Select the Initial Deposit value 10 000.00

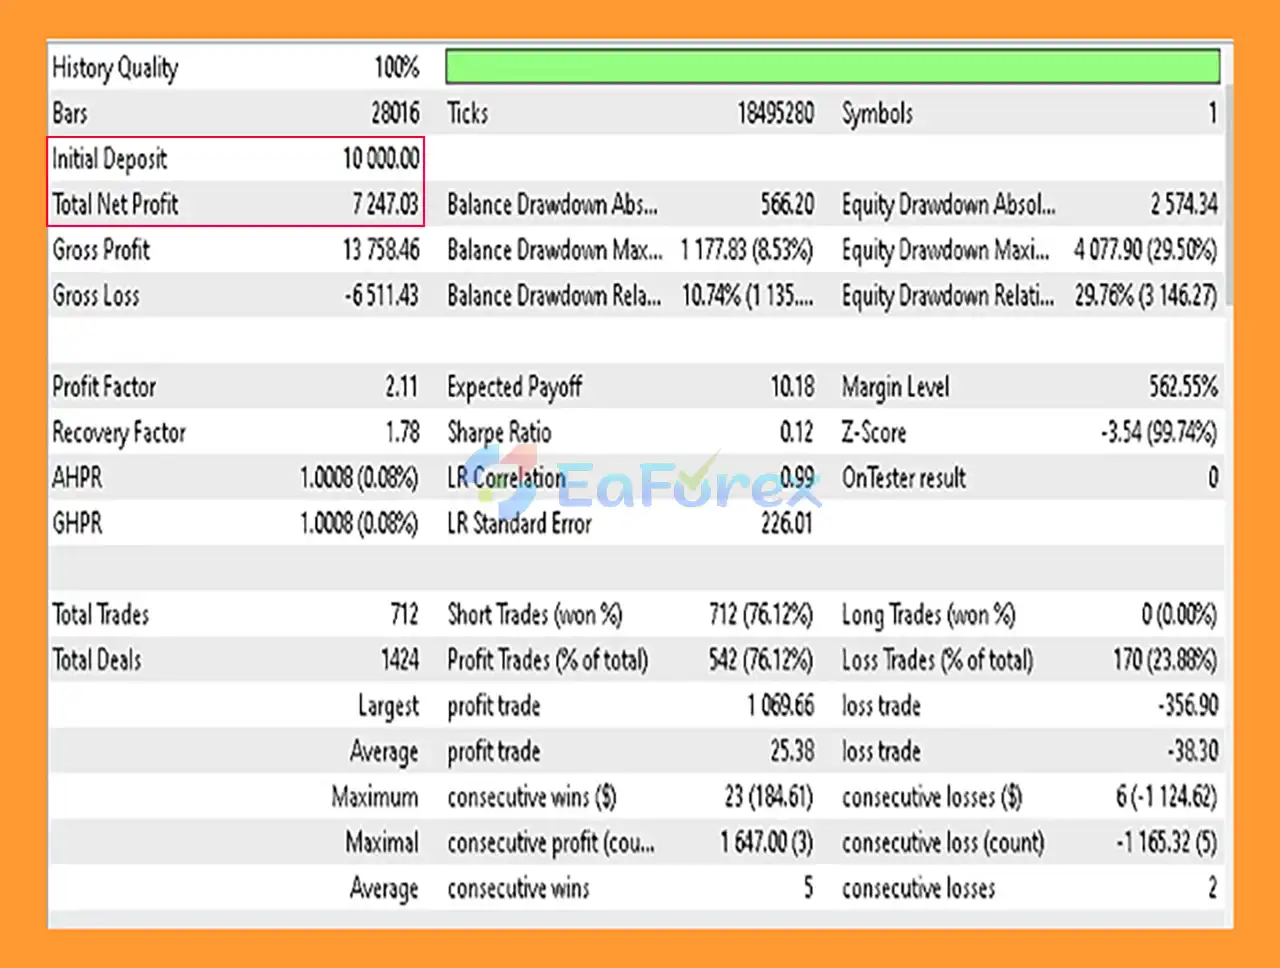381,159
